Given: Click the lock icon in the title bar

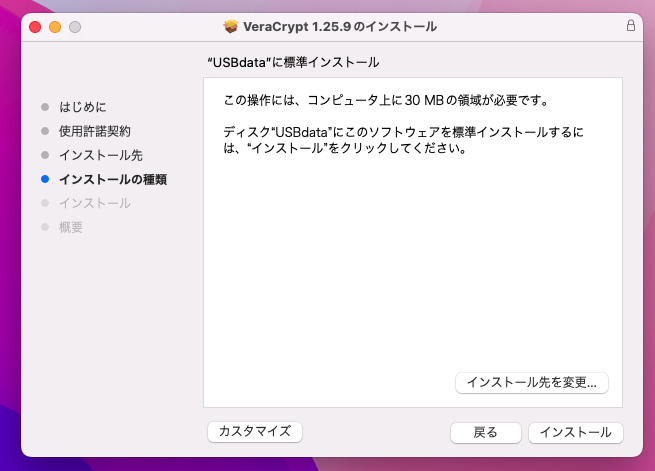Looking at the screenshot, I should click(x=630, y=26).
